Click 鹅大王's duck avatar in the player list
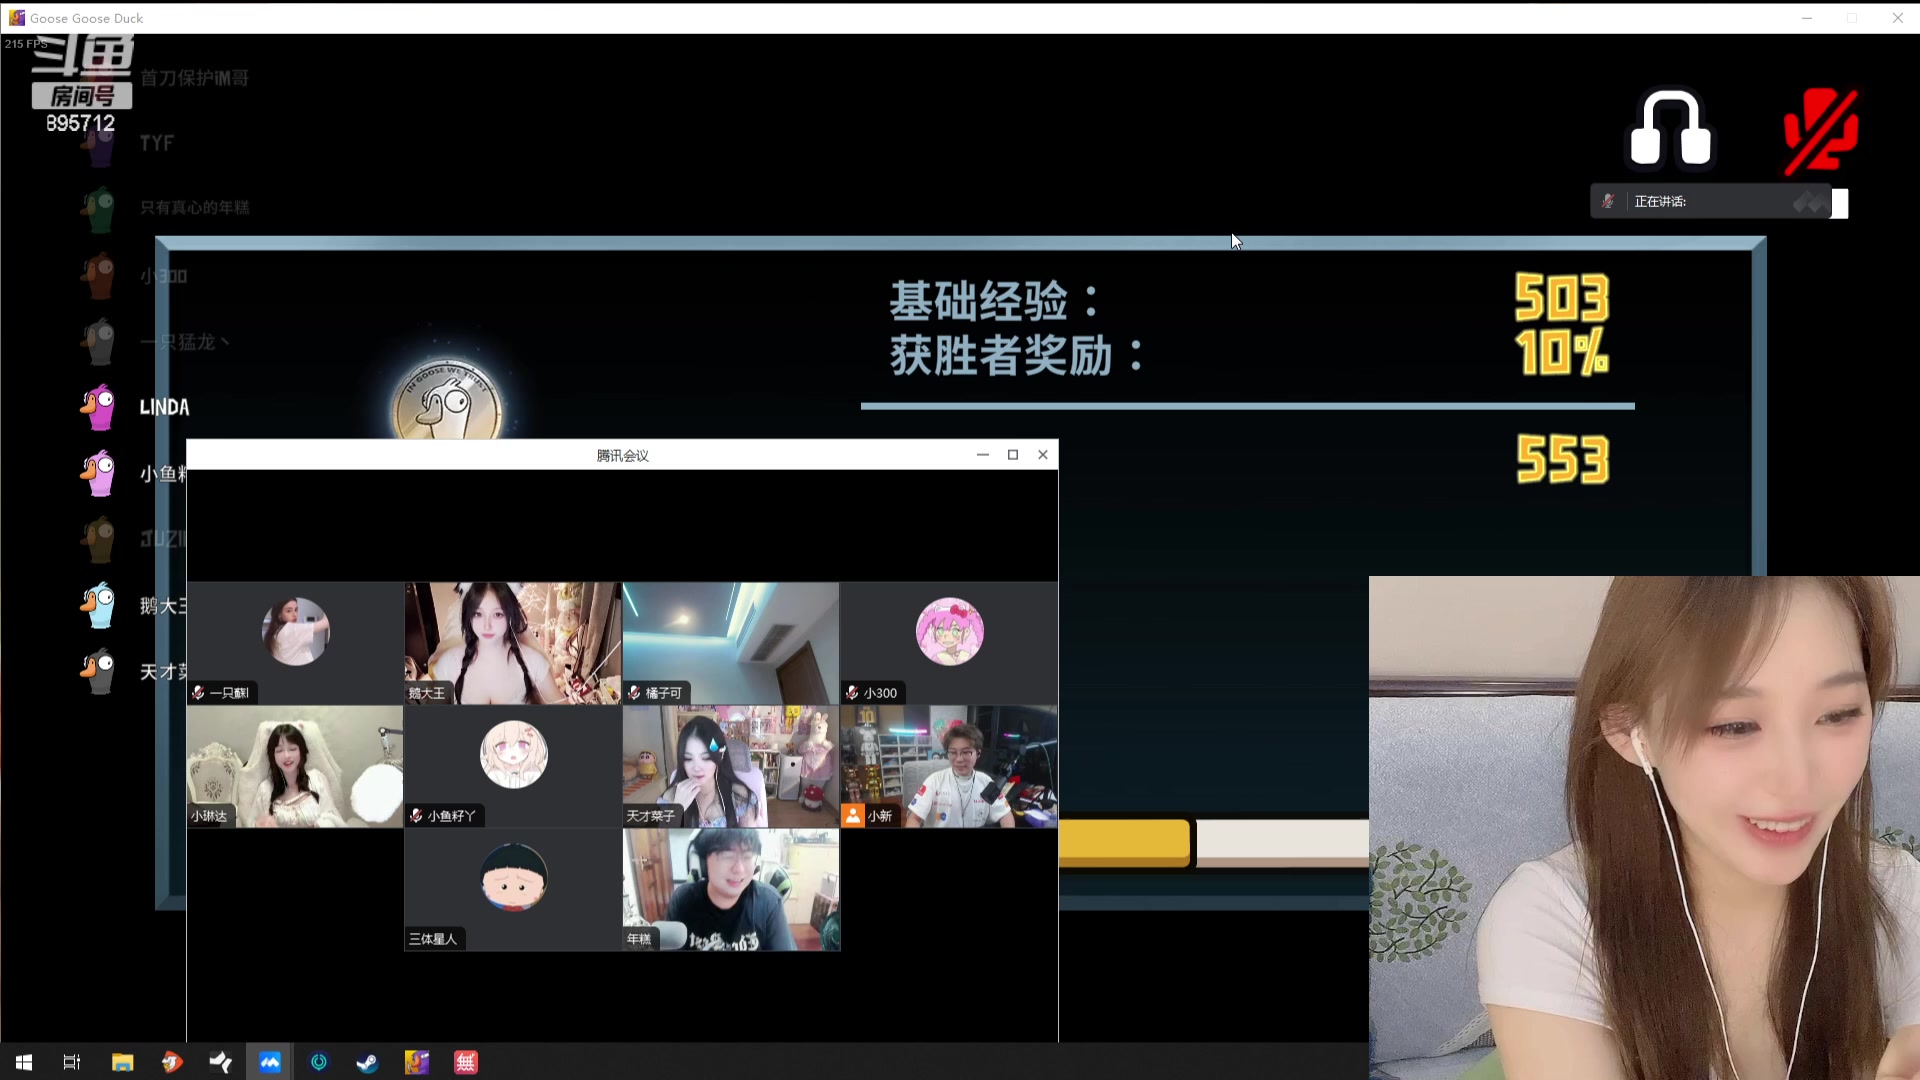The height and width of the screenshot is (1080, 1920). 97,605
